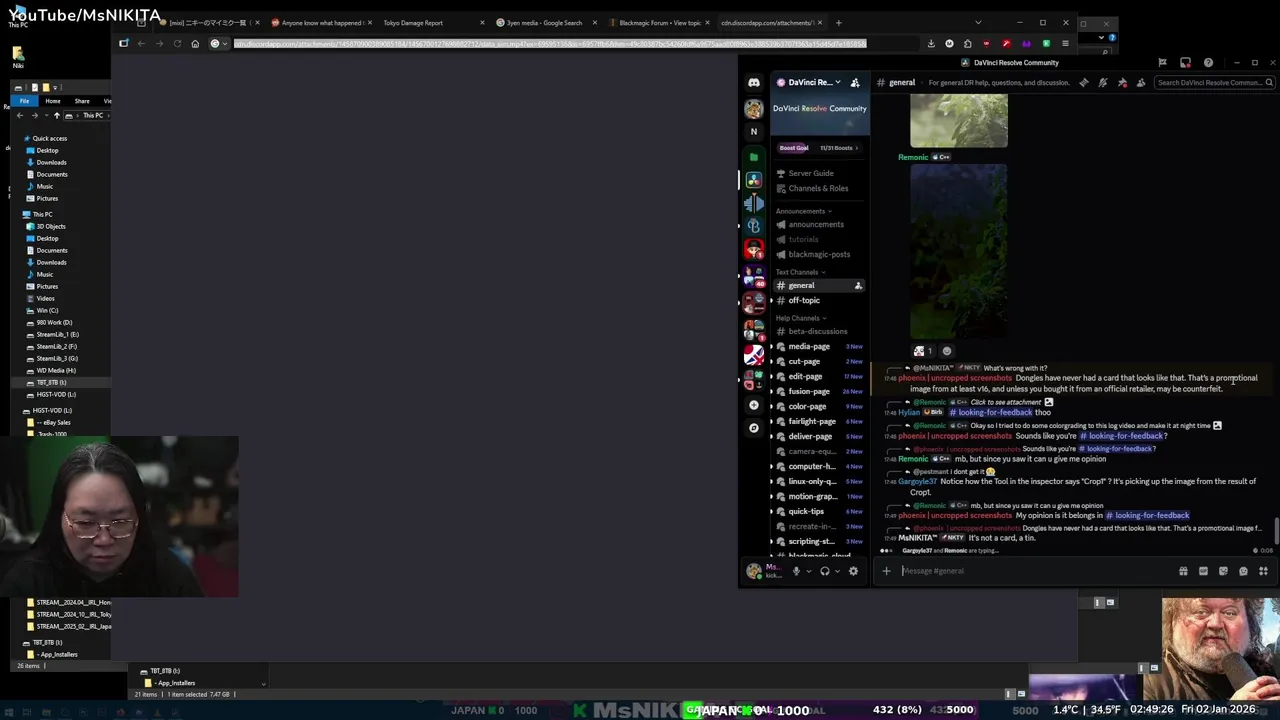Screen dimensions: 1280x720
Task: Open Channels & Roles
Action: 818,188
